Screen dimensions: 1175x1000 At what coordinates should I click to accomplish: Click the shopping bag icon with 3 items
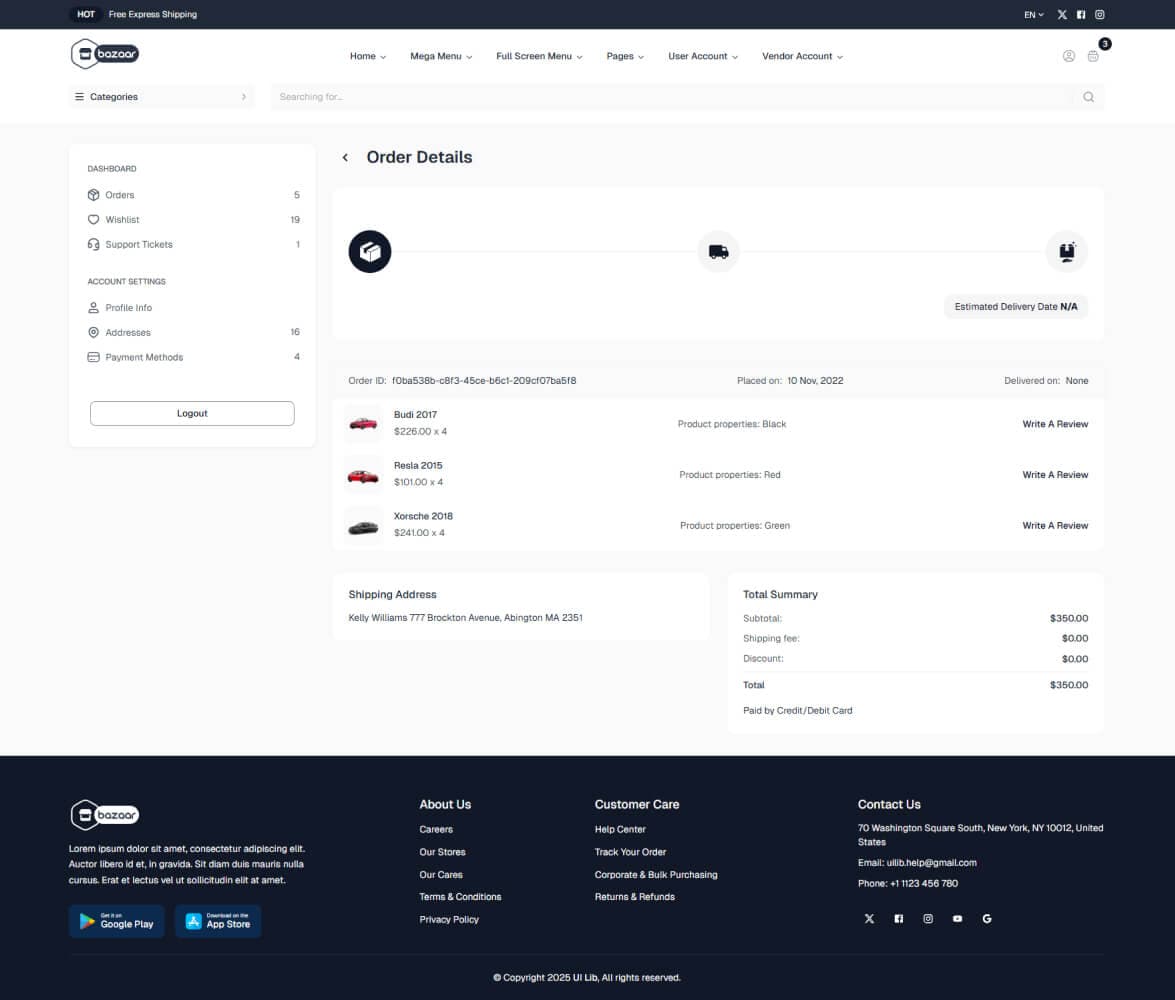1094,56
